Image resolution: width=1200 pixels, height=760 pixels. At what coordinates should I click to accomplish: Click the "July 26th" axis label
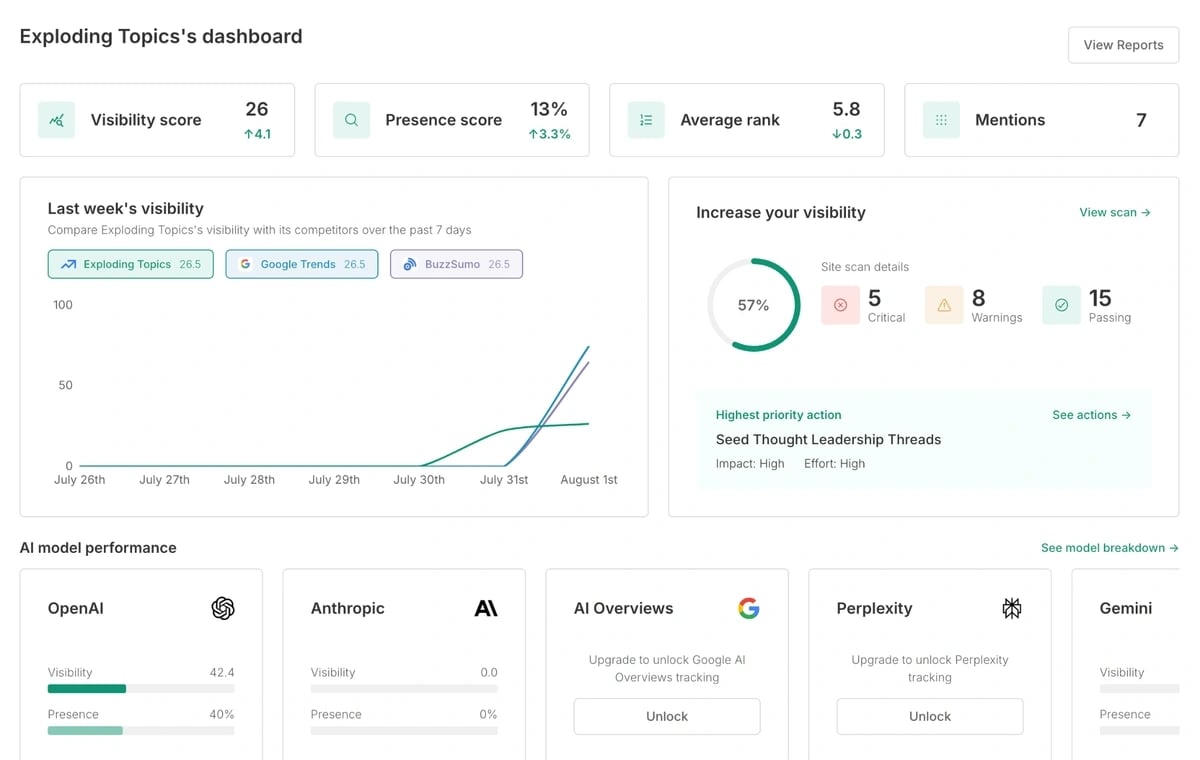[x=79, y=480]
